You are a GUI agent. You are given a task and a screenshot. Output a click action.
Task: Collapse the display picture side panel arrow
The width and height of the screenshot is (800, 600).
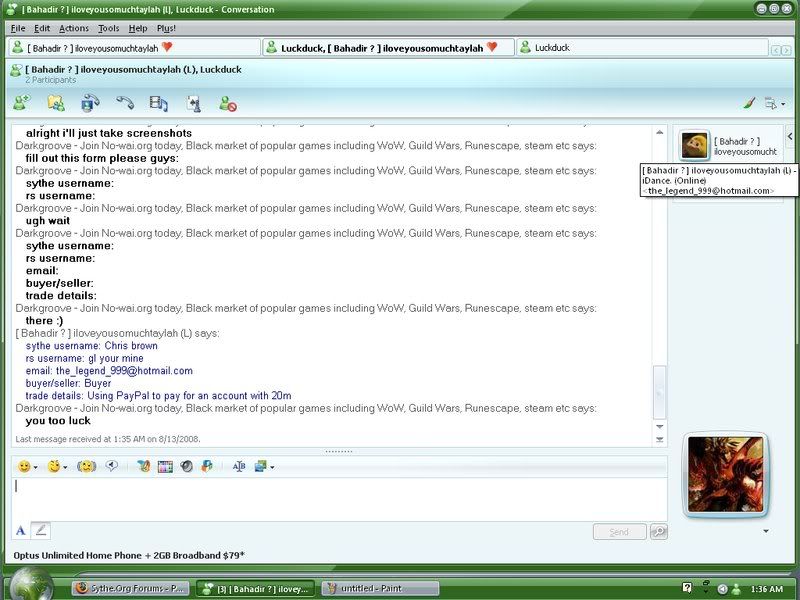tap(790, 137)
